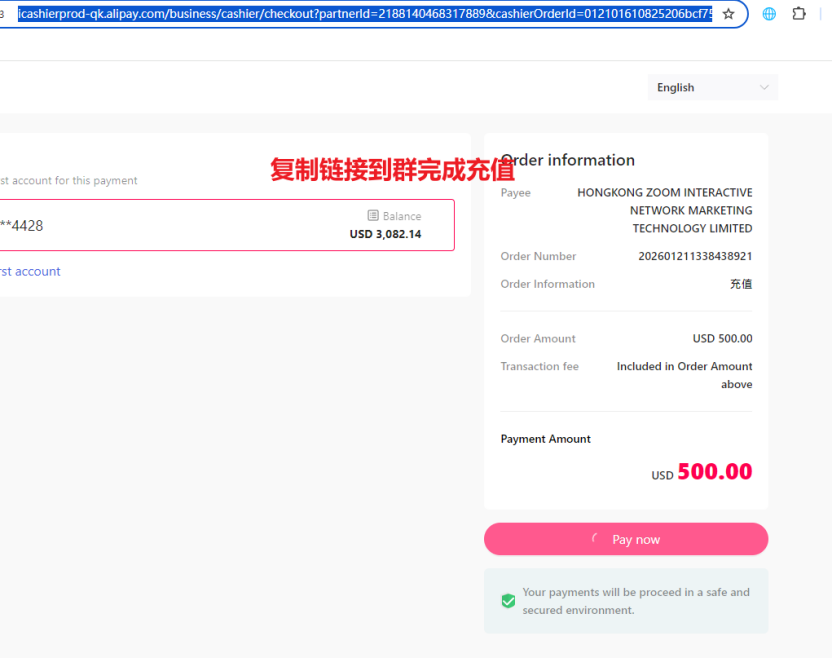Click the Order Amount USD 500.00 value
This screenshot has width=832, height=658.
click(x=722, y=339)
